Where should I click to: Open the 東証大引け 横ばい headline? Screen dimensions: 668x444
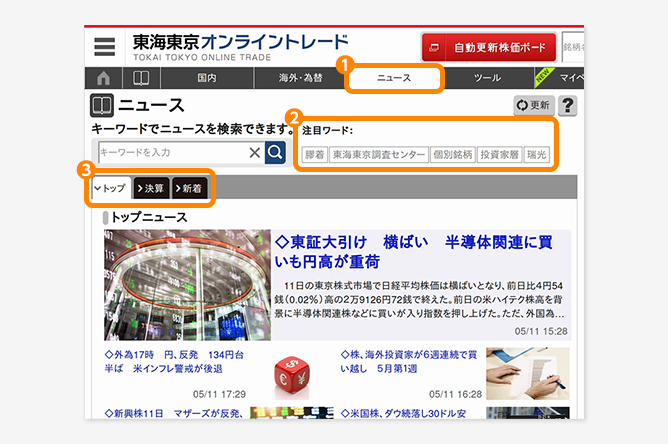point(413,252)
